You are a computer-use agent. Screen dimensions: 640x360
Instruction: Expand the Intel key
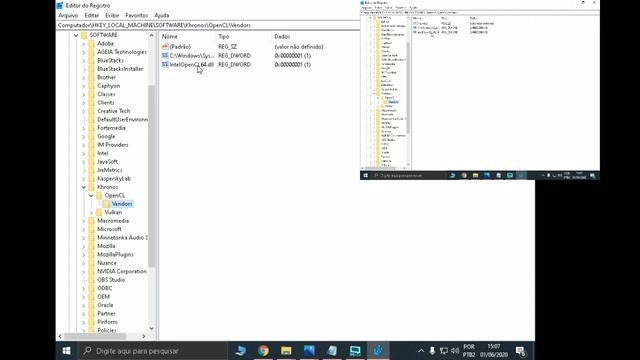point(84,153)
